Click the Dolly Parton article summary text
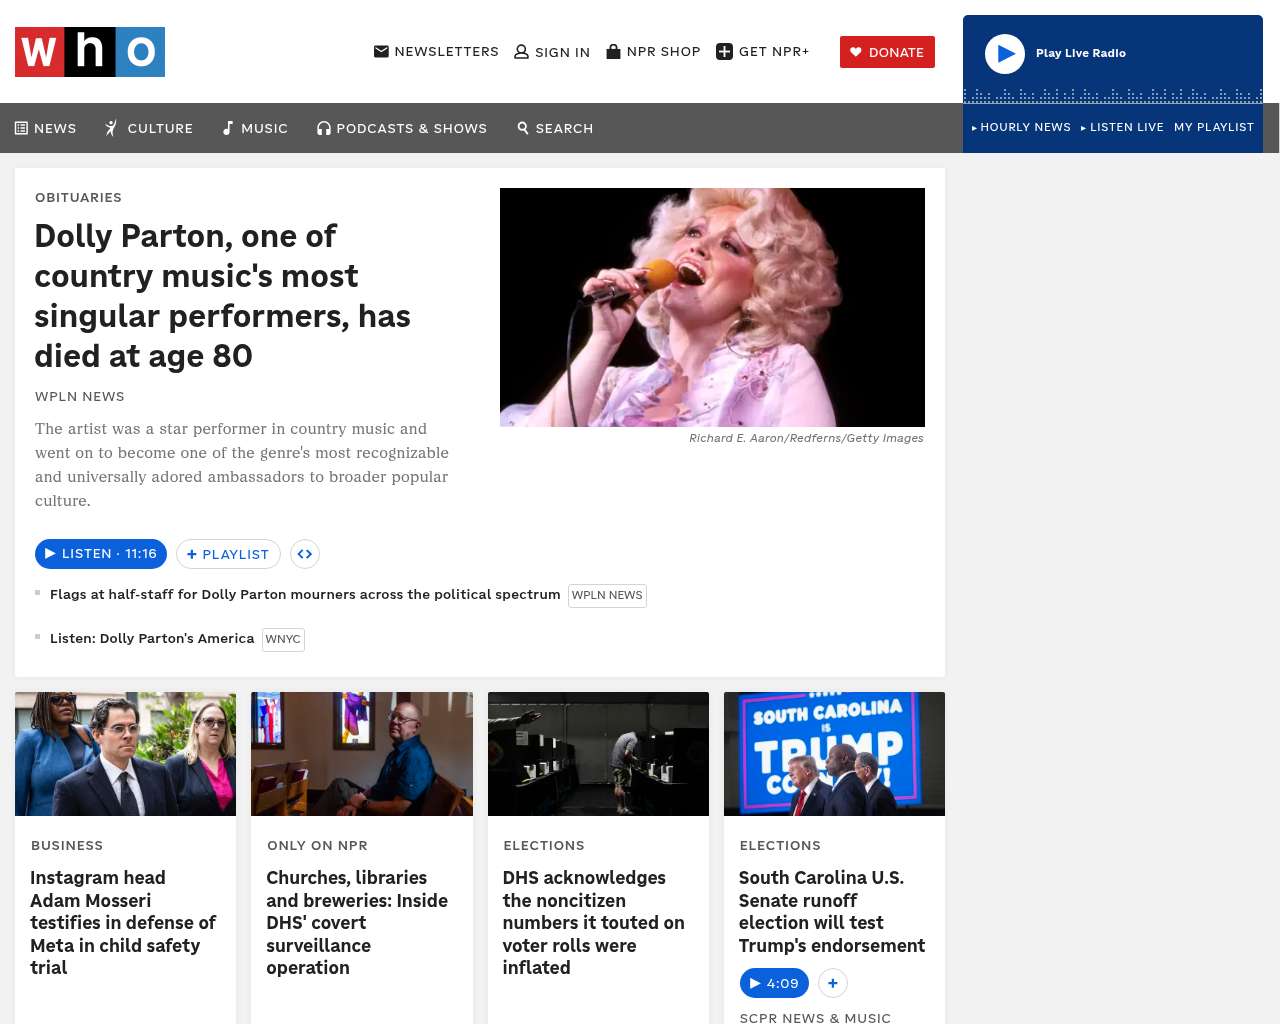 click(242, 465)
